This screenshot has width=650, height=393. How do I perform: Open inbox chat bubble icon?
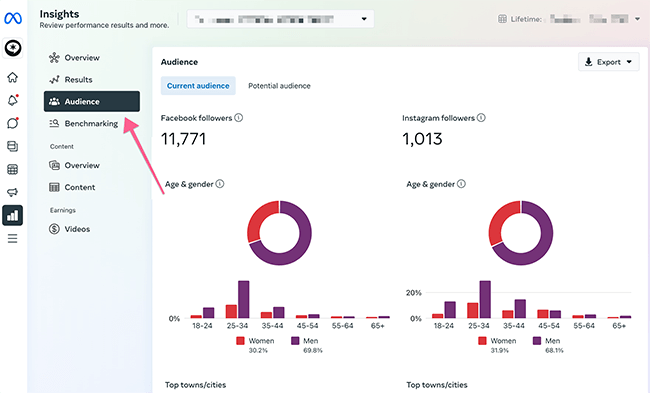(12, 123)
